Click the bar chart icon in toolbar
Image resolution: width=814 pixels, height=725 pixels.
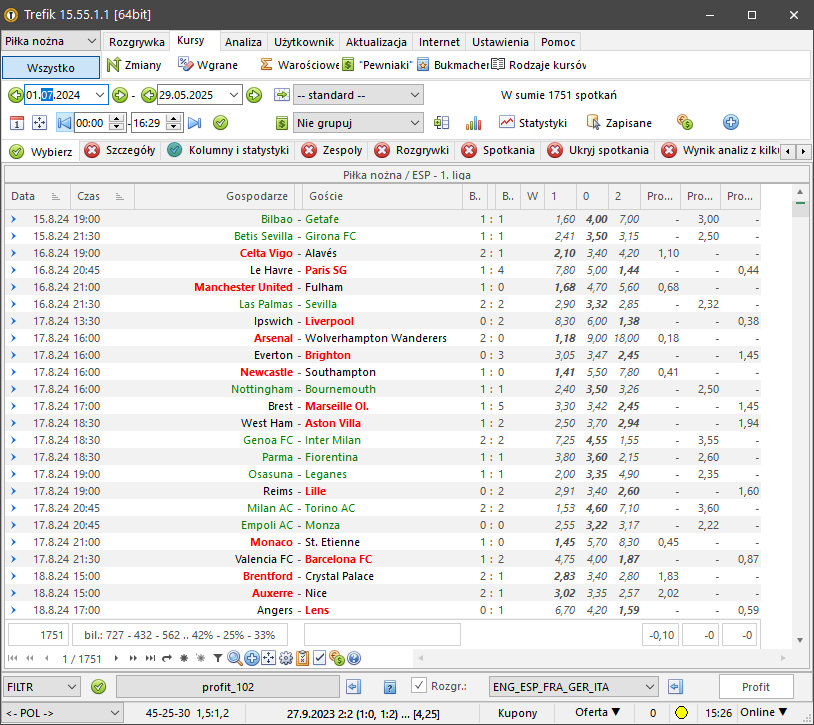473,123
